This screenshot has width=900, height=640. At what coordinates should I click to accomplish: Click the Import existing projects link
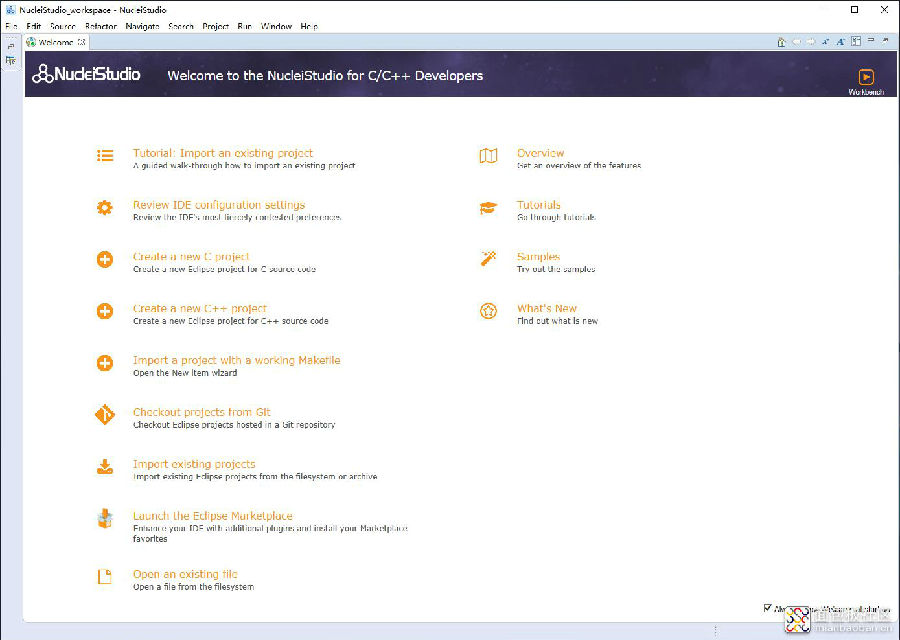click(194, 464)
